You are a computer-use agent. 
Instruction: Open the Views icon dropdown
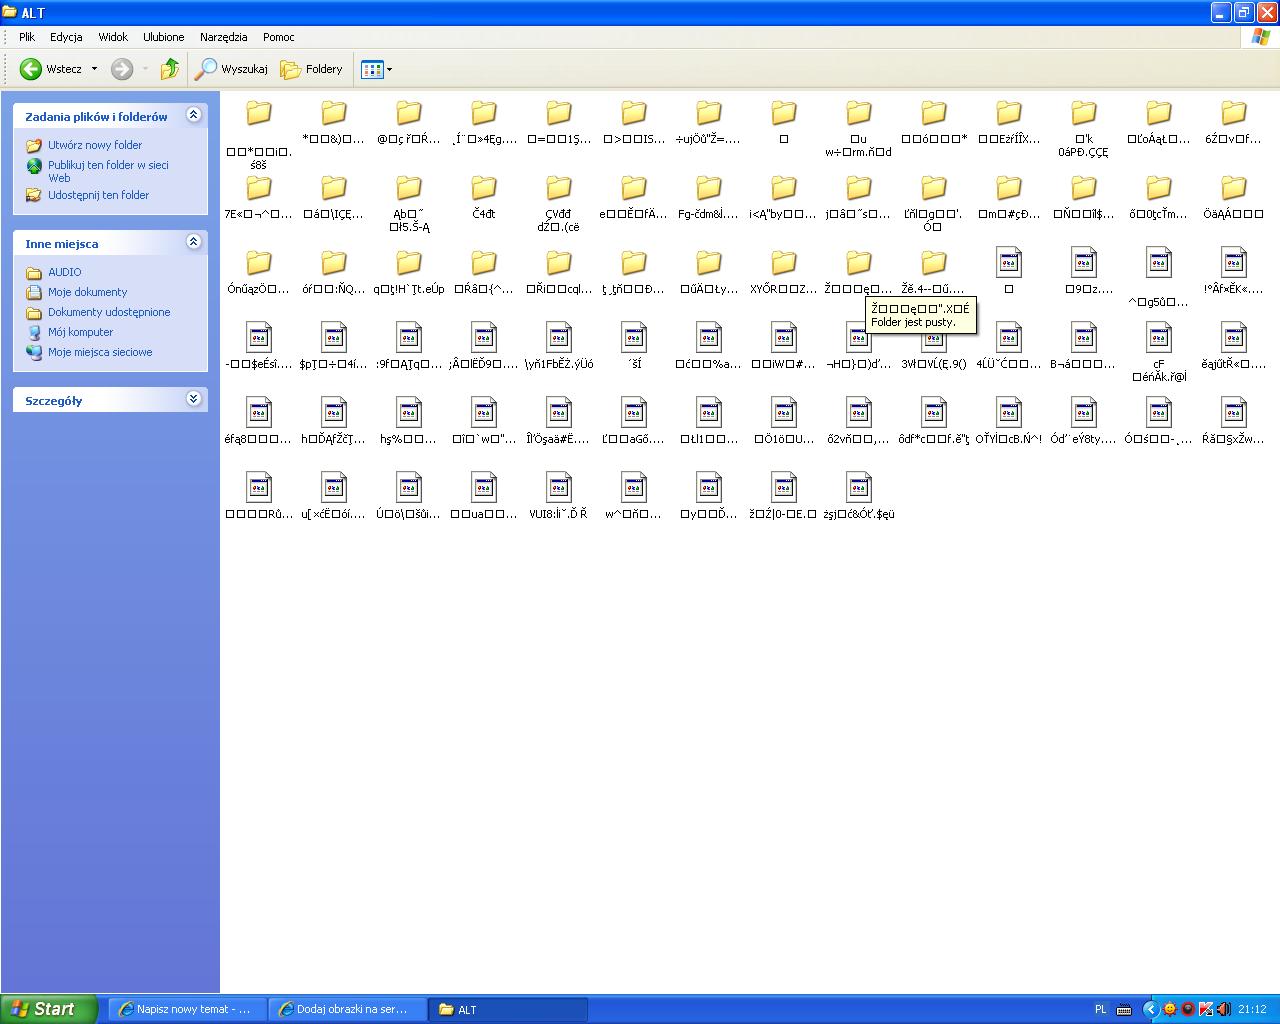(x=376, y=69)
